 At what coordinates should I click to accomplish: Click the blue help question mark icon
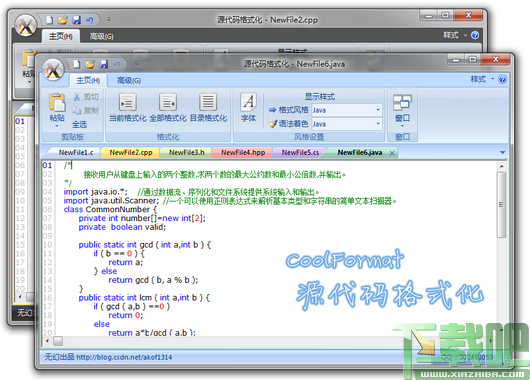click(x=502, y=79)
